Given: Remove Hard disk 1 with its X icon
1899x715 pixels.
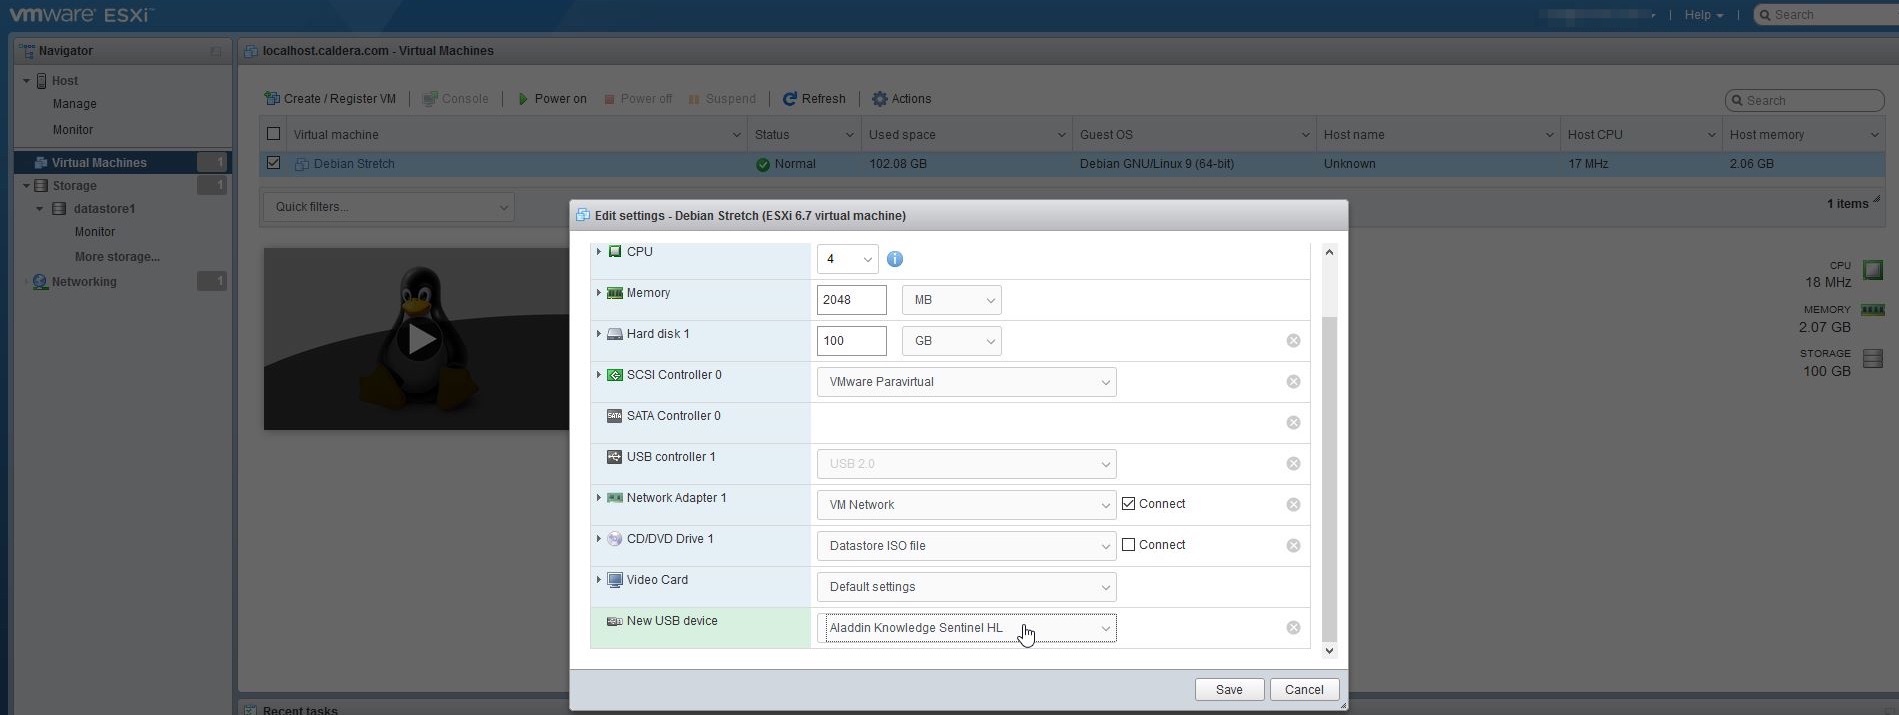Looking at the screenshot, I should click(1293, 341).
